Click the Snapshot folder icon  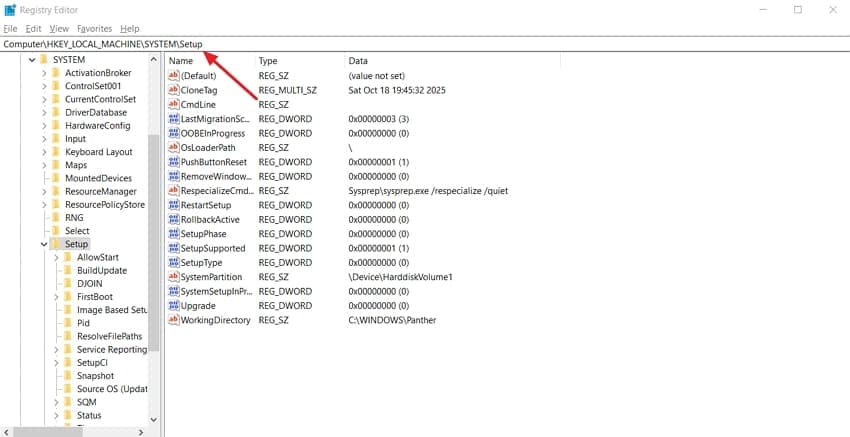(x=68, y=376)
